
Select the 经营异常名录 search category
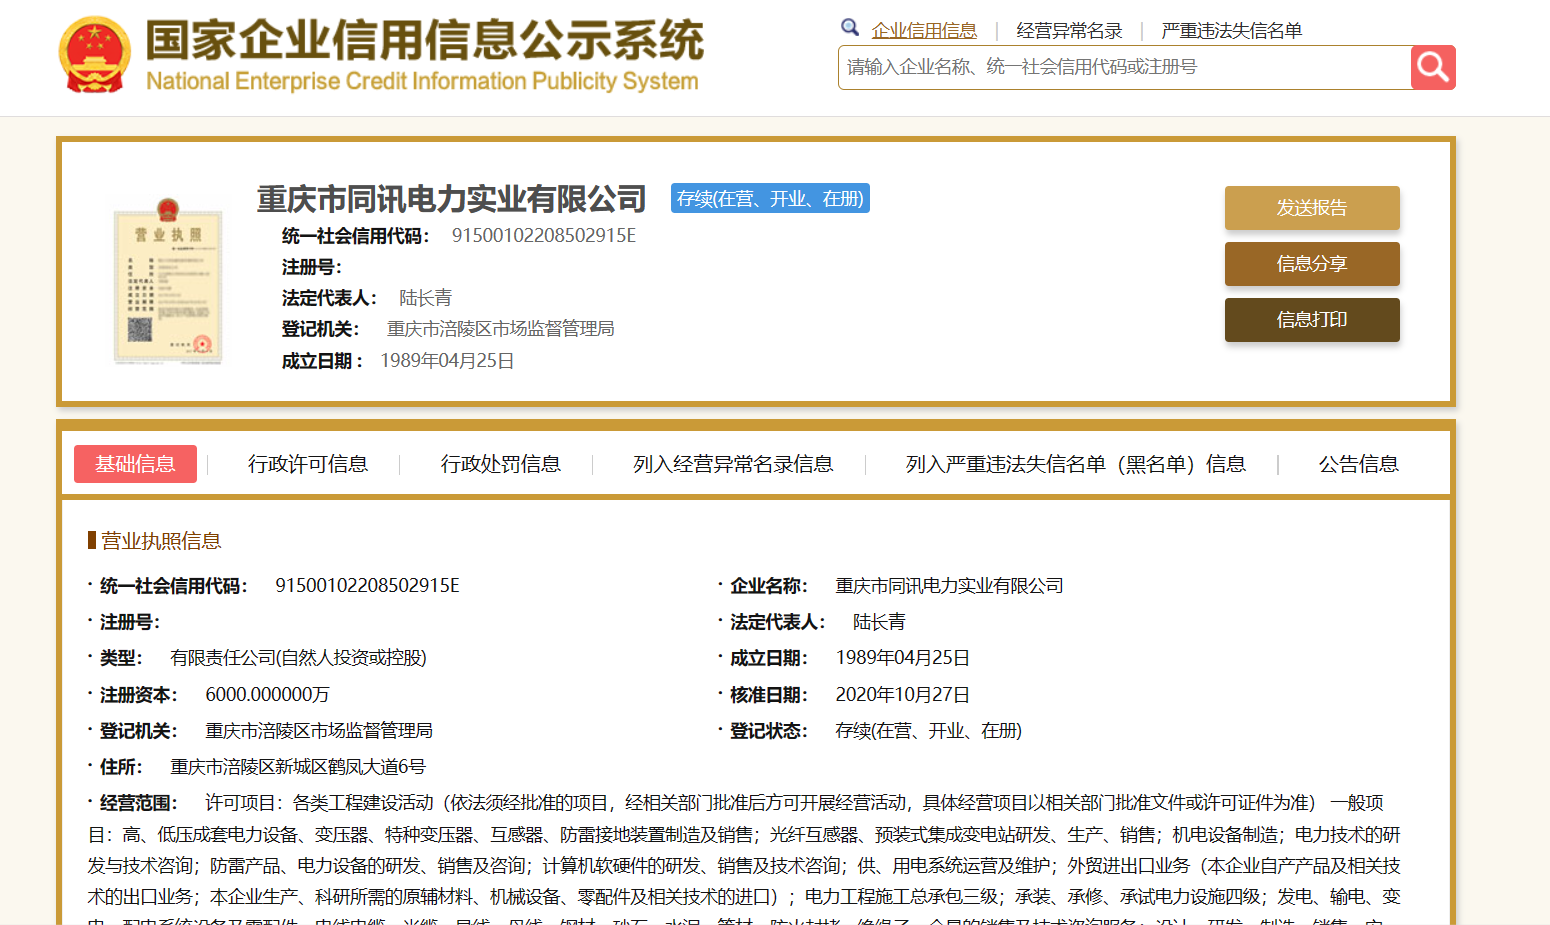click(1069, 31)
